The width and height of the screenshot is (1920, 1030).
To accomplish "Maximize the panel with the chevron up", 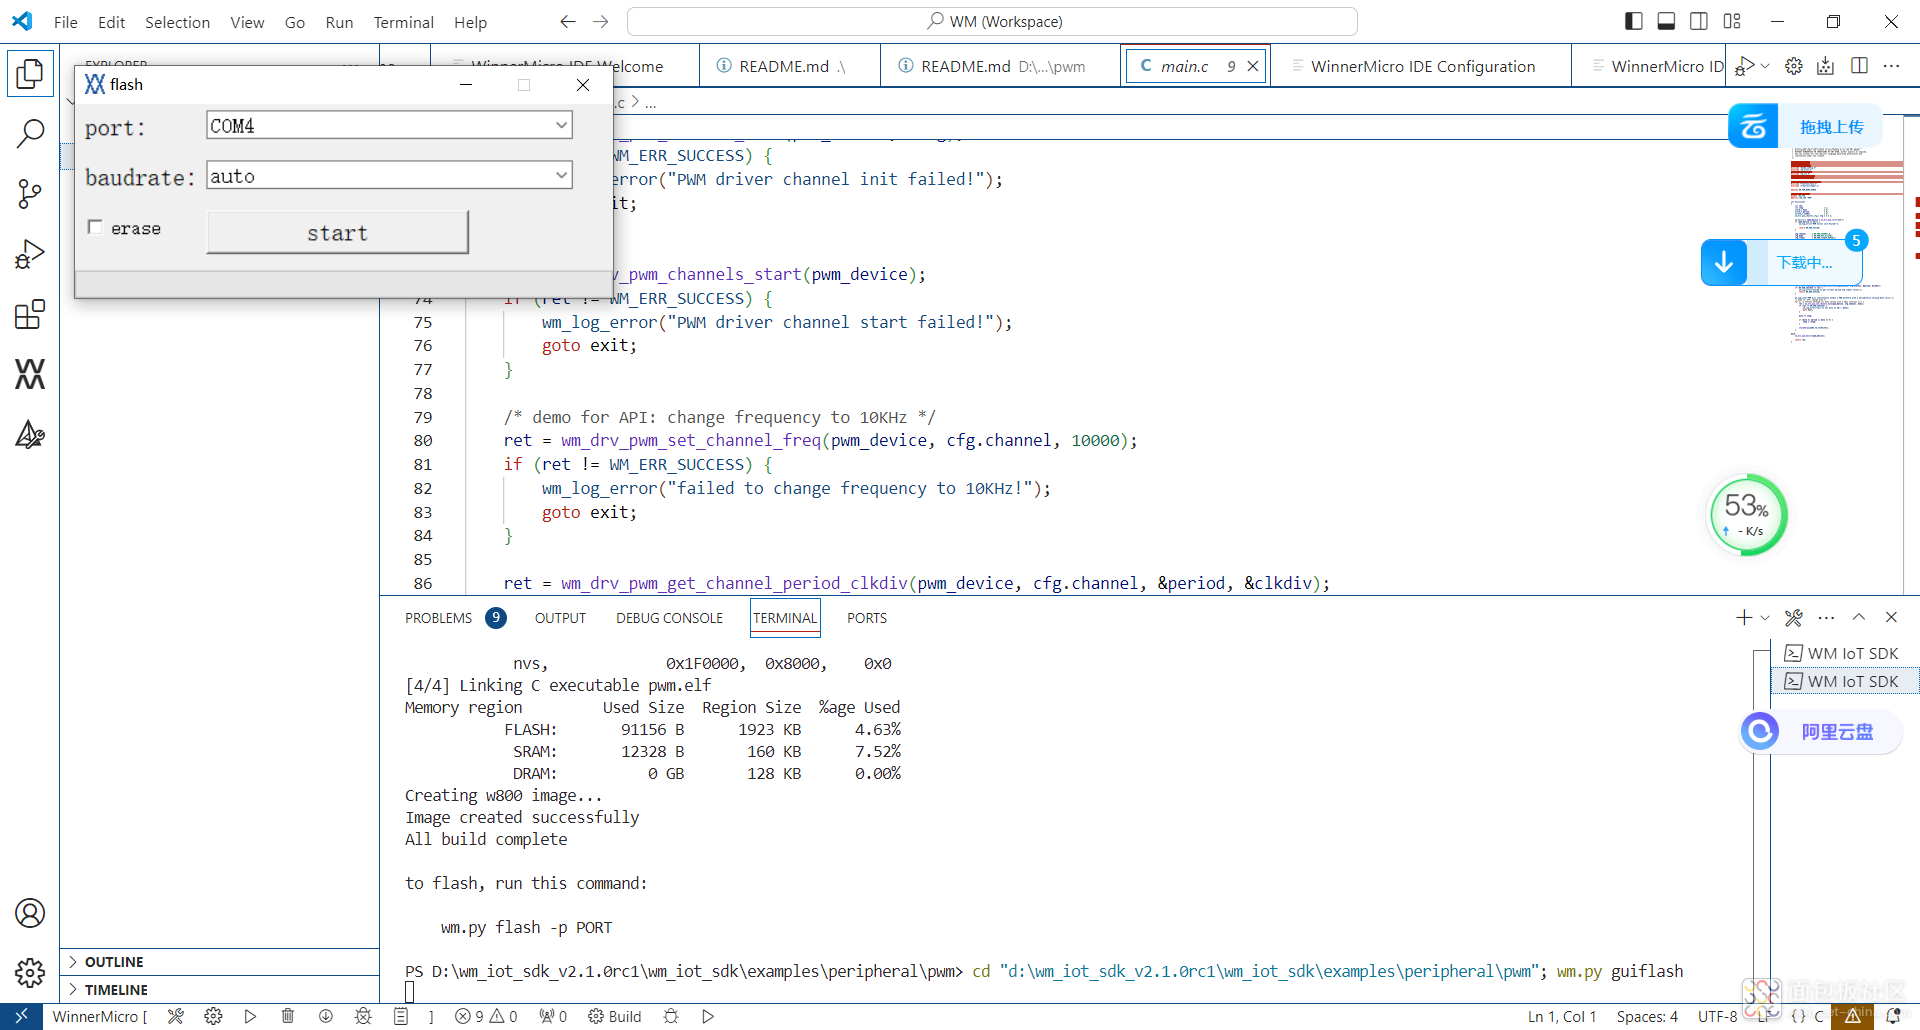I will click(1859, 618).
